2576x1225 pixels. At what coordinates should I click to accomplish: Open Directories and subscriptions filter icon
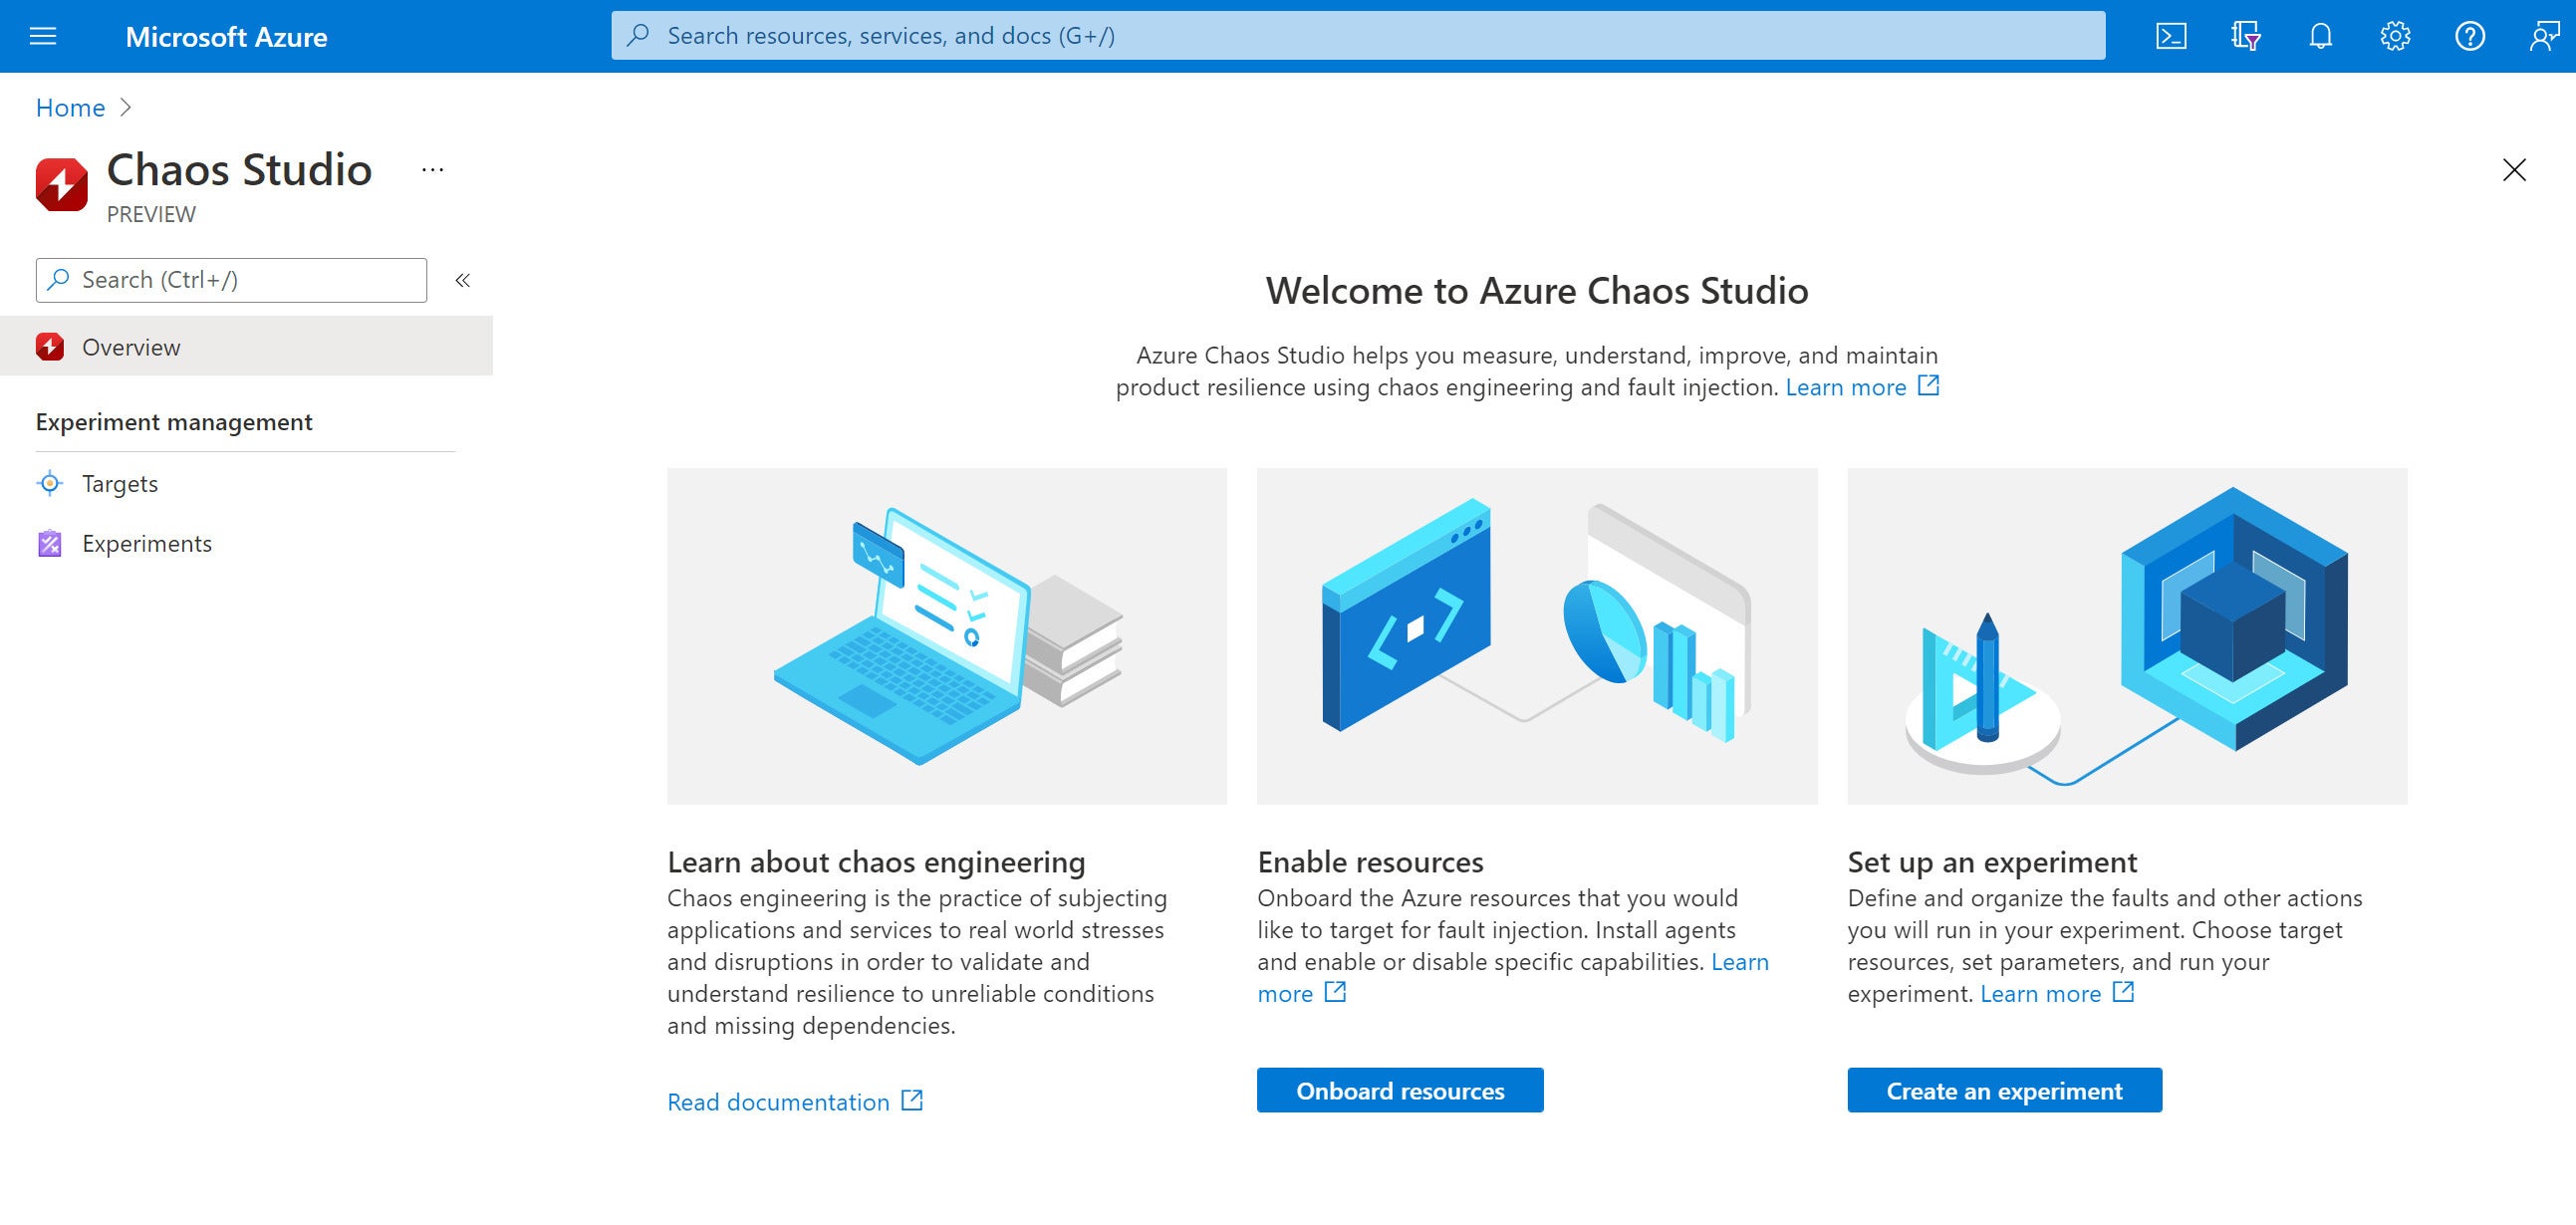pyautogui.click(x=2246, y=36)
